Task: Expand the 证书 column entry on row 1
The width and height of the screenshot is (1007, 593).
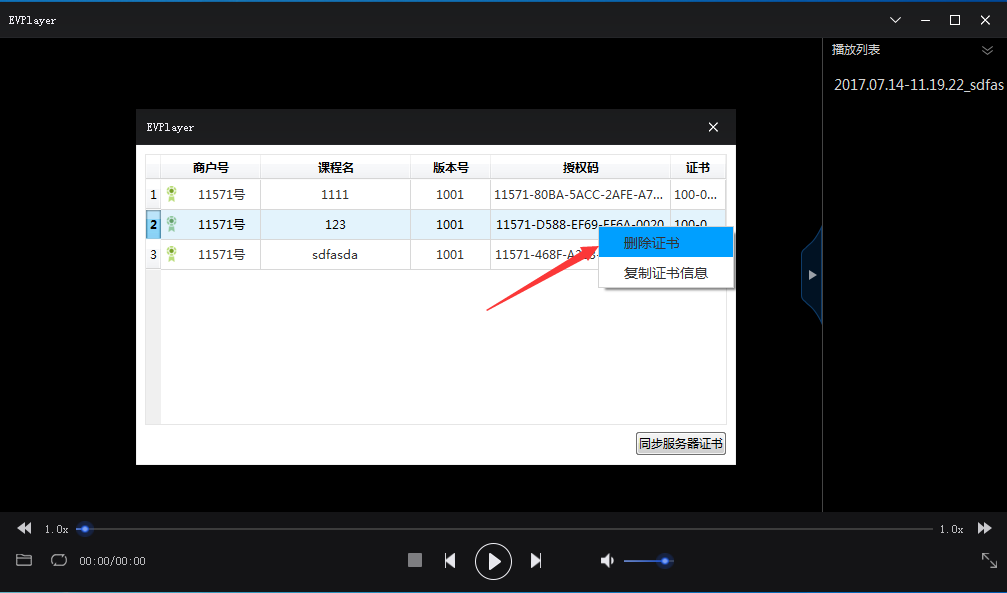Action: tap(697, 194)
